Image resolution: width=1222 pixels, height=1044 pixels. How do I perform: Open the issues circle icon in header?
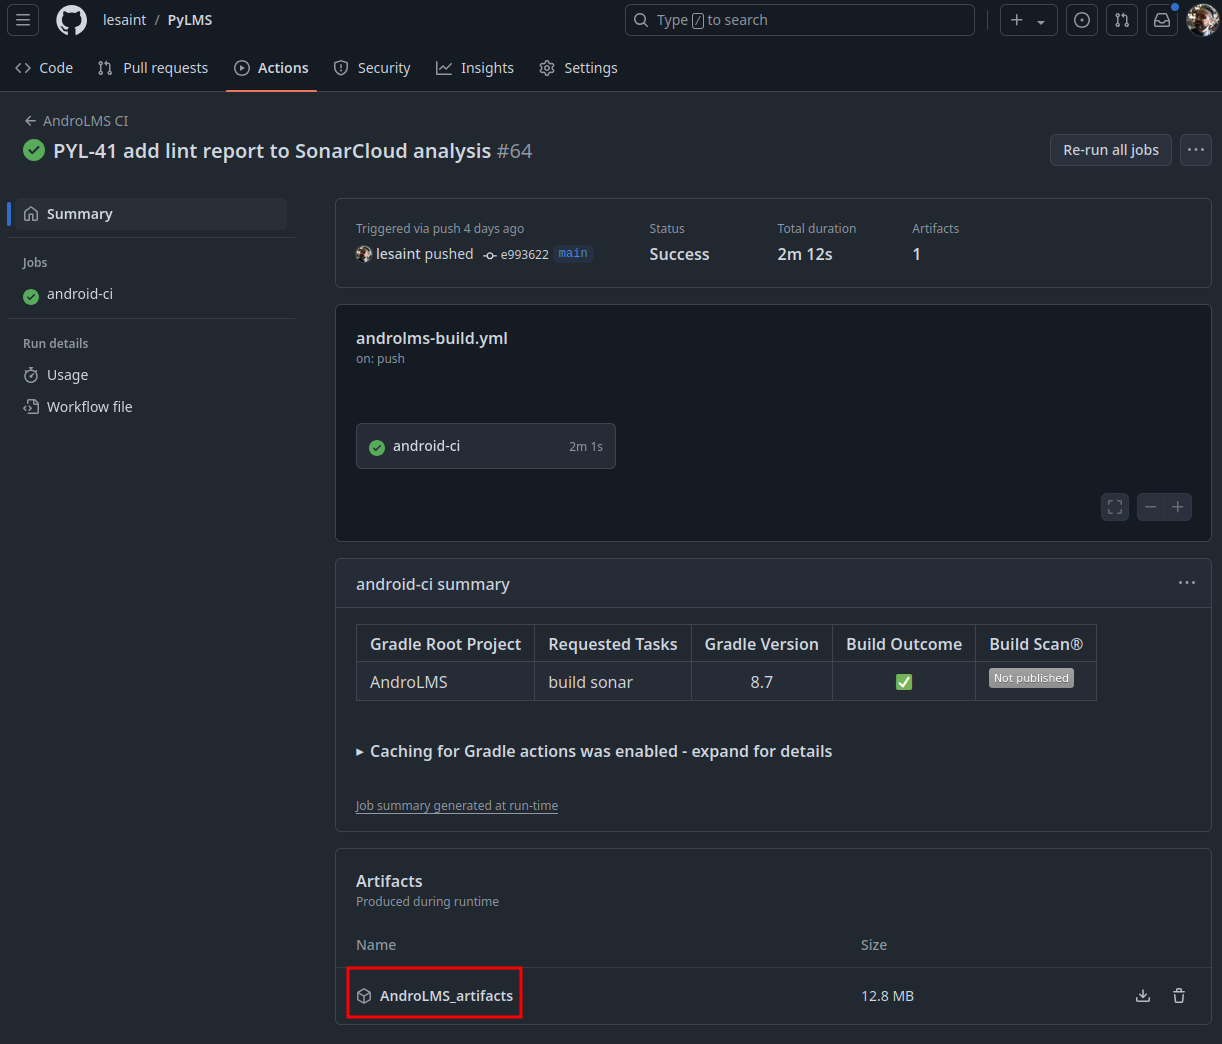pyautogui.click(x=1081, y=20)
